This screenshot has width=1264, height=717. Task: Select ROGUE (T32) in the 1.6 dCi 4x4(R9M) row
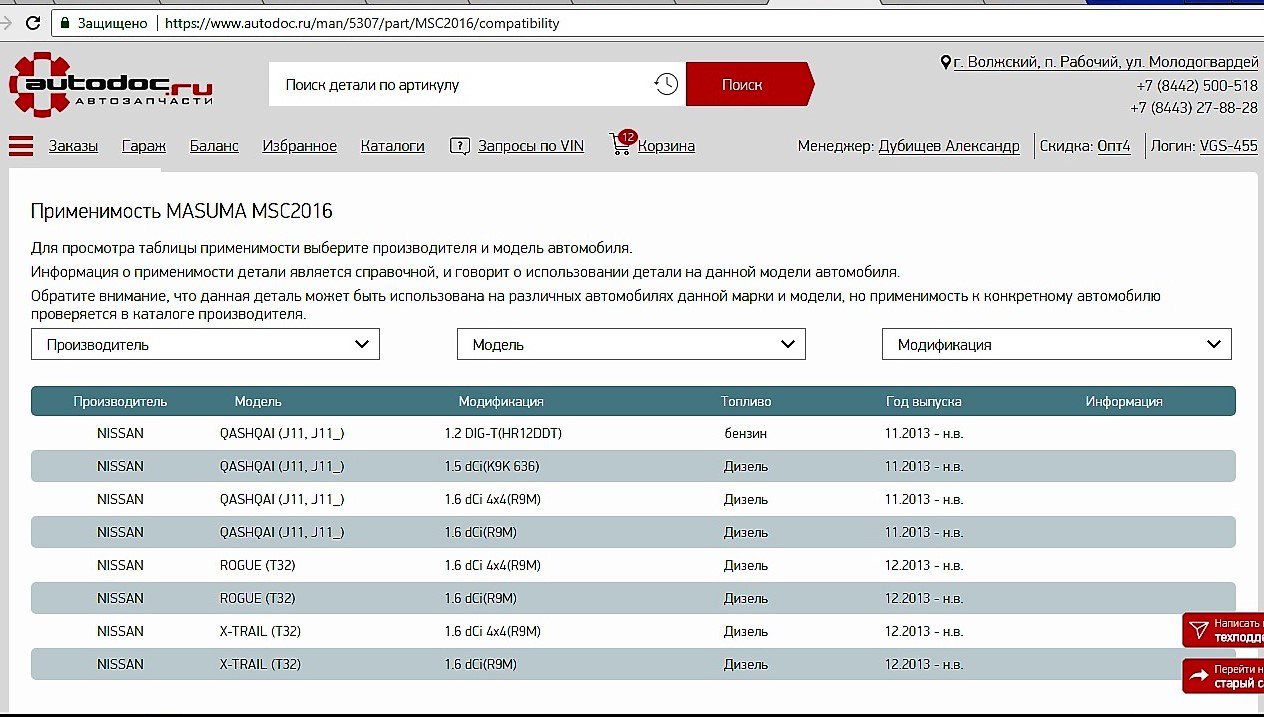[x=258, y=565]
